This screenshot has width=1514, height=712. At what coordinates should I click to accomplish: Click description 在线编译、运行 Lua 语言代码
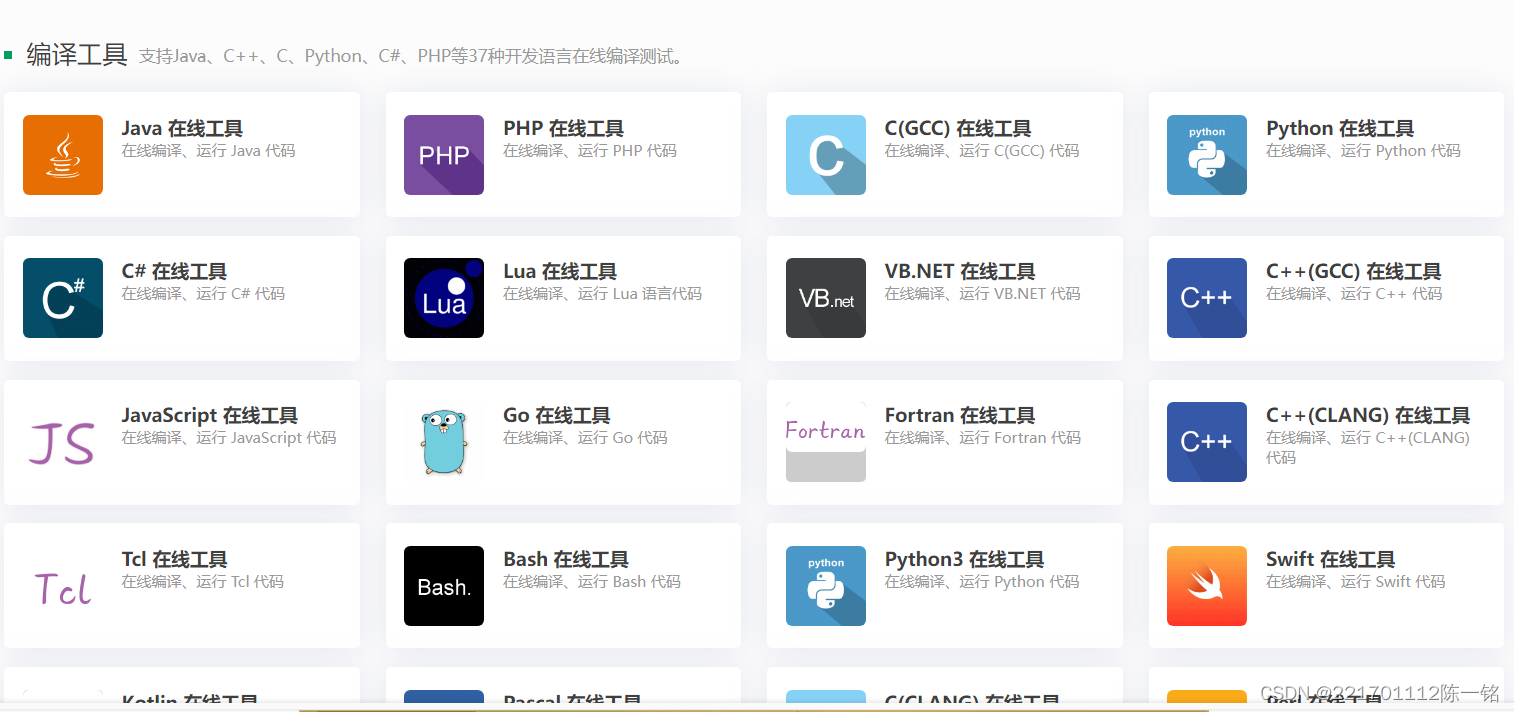click(602, 294)
